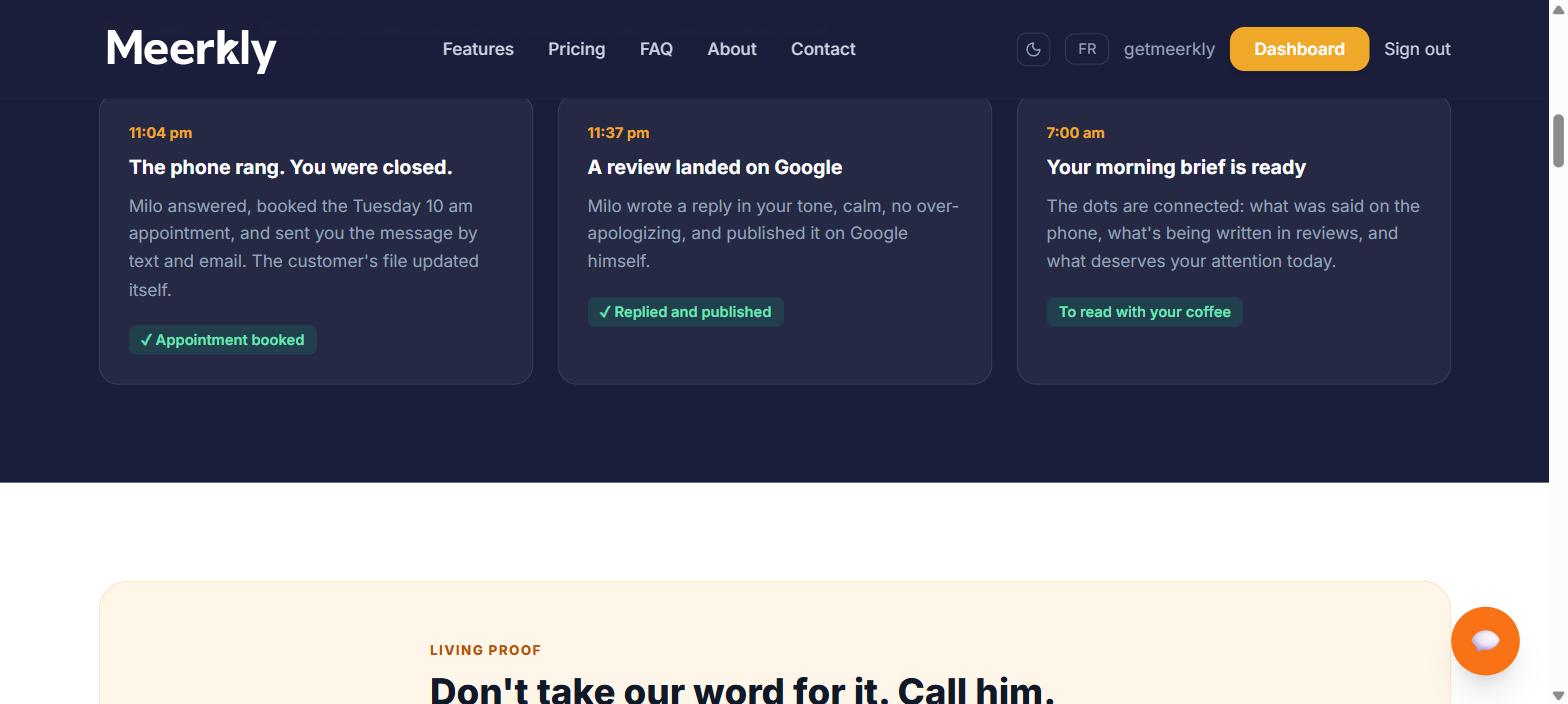Navigate to the Contact page
Image resolution: width=1568 pixels, height=704 pixels.
[823, 49]
